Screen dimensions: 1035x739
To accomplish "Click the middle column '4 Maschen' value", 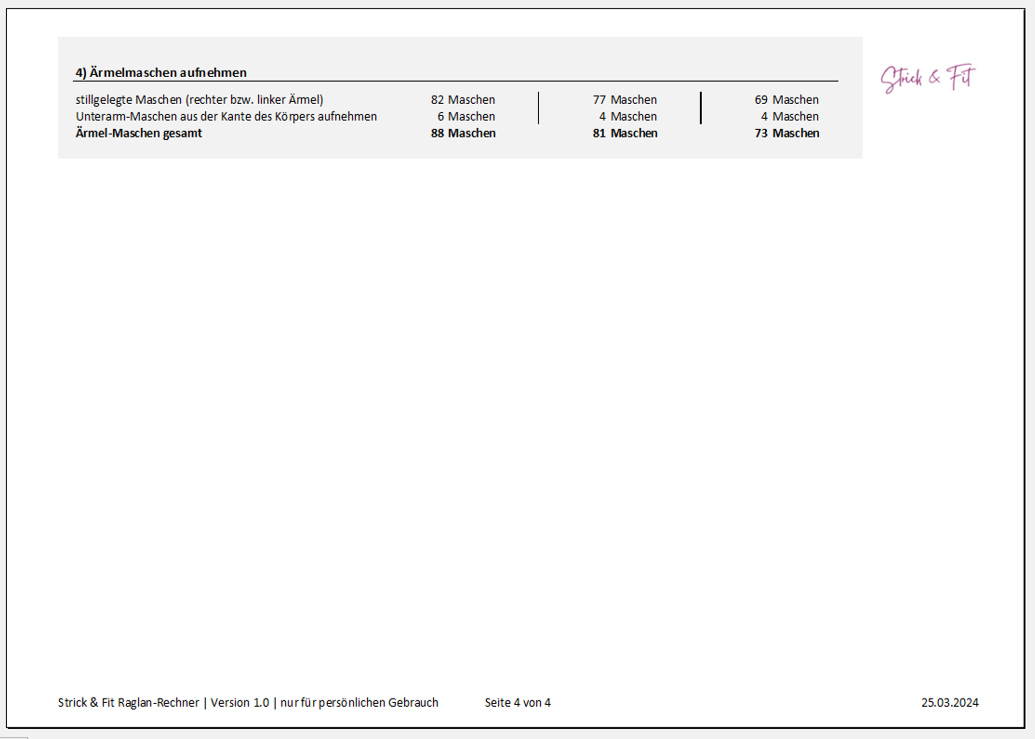I will pos(627,116).
